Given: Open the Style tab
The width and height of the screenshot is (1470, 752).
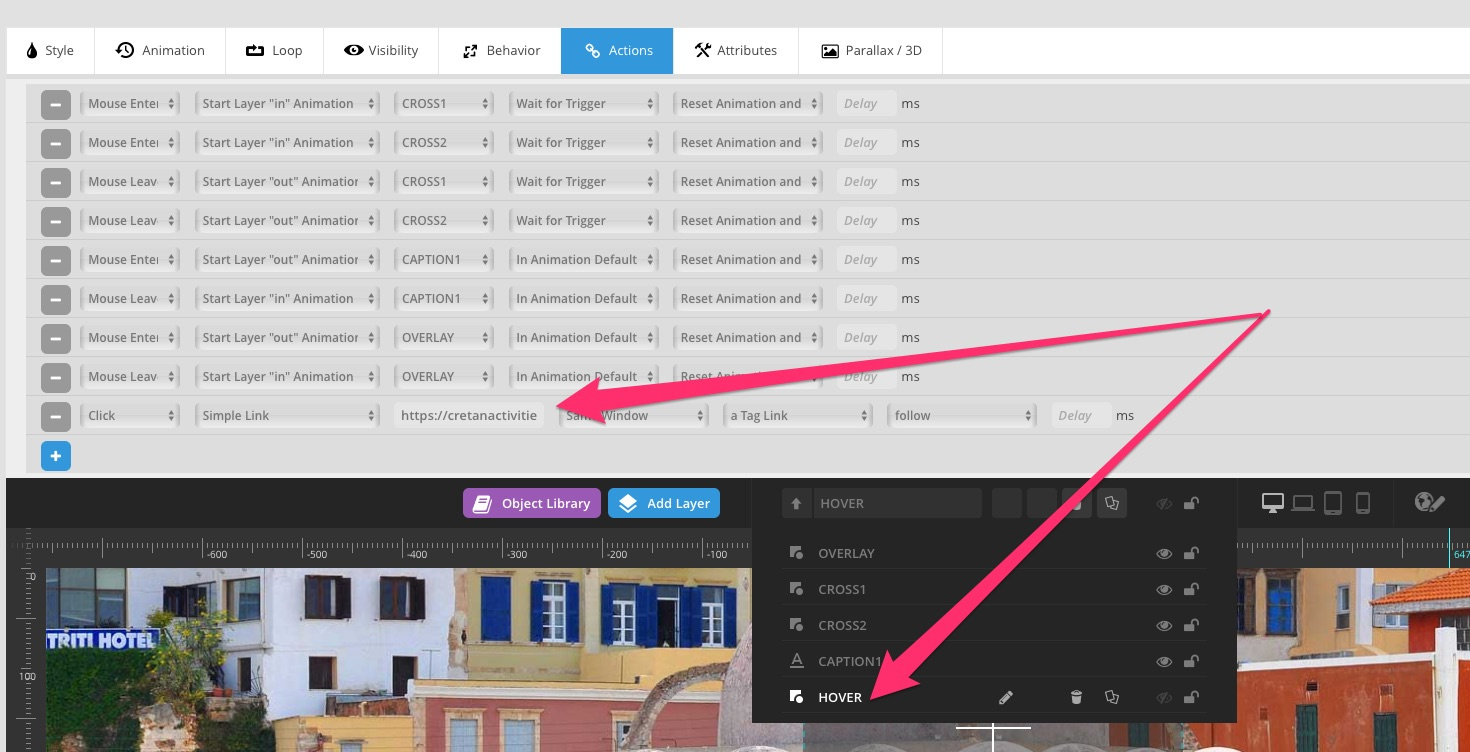Looking at the screenshot, I should 50,51.
